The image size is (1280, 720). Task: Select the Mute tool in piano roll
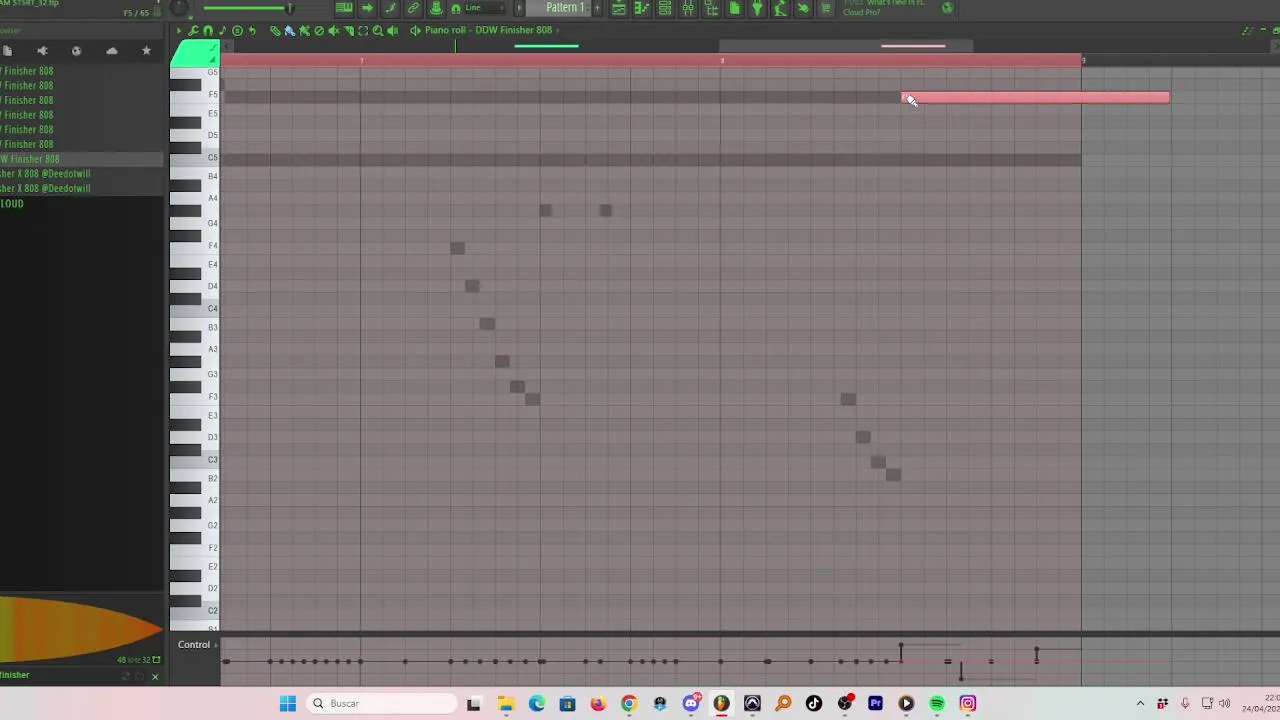point(334,30)
